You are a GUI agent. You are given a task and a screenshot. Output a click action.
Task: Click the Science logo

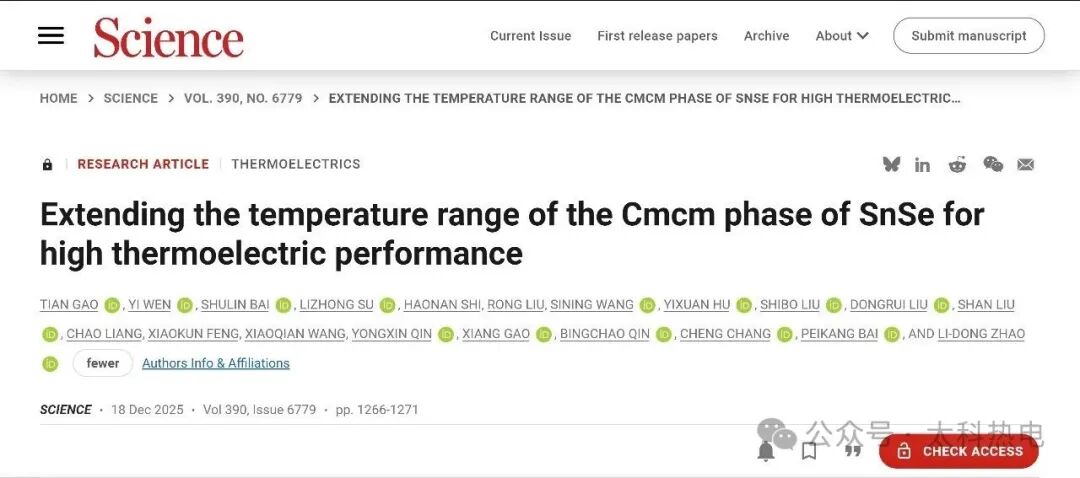point(168,37)
